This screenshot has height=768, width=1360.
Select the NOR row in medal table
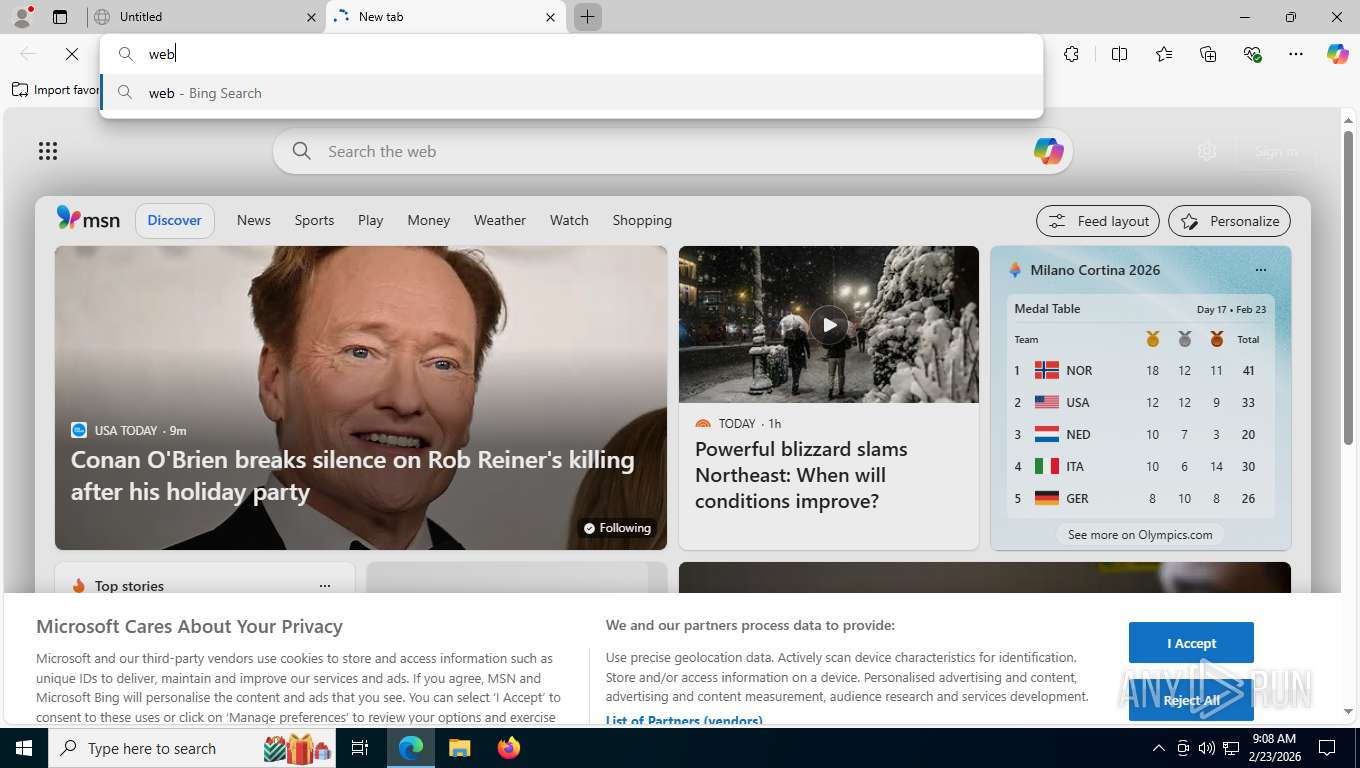1140,370
